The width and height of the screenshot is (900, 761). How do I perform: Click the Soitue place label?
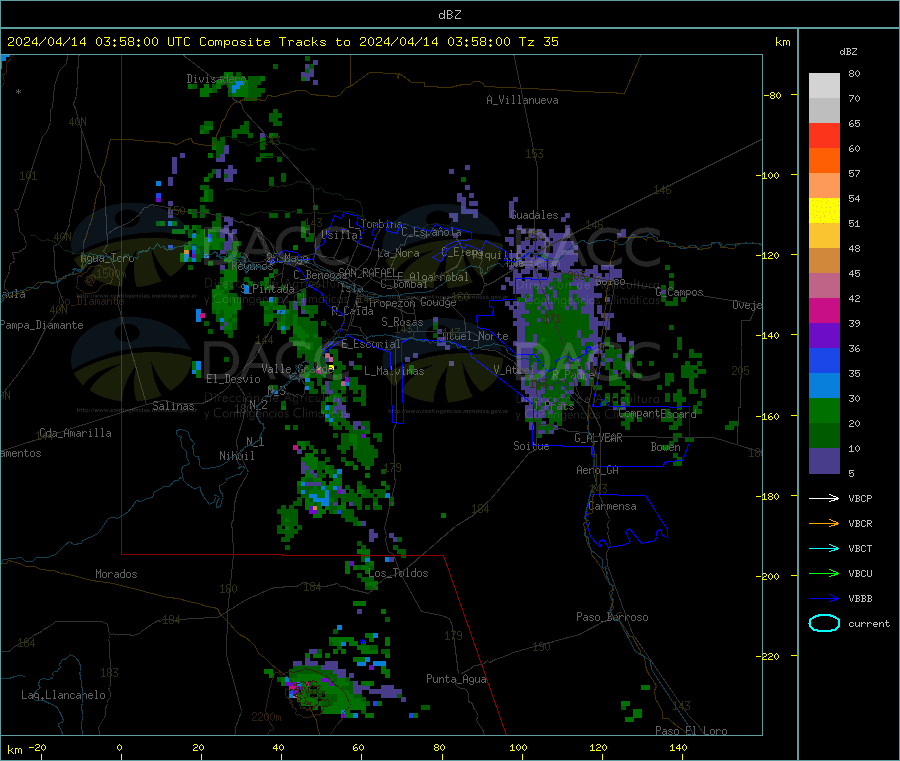tap(531, 446)
